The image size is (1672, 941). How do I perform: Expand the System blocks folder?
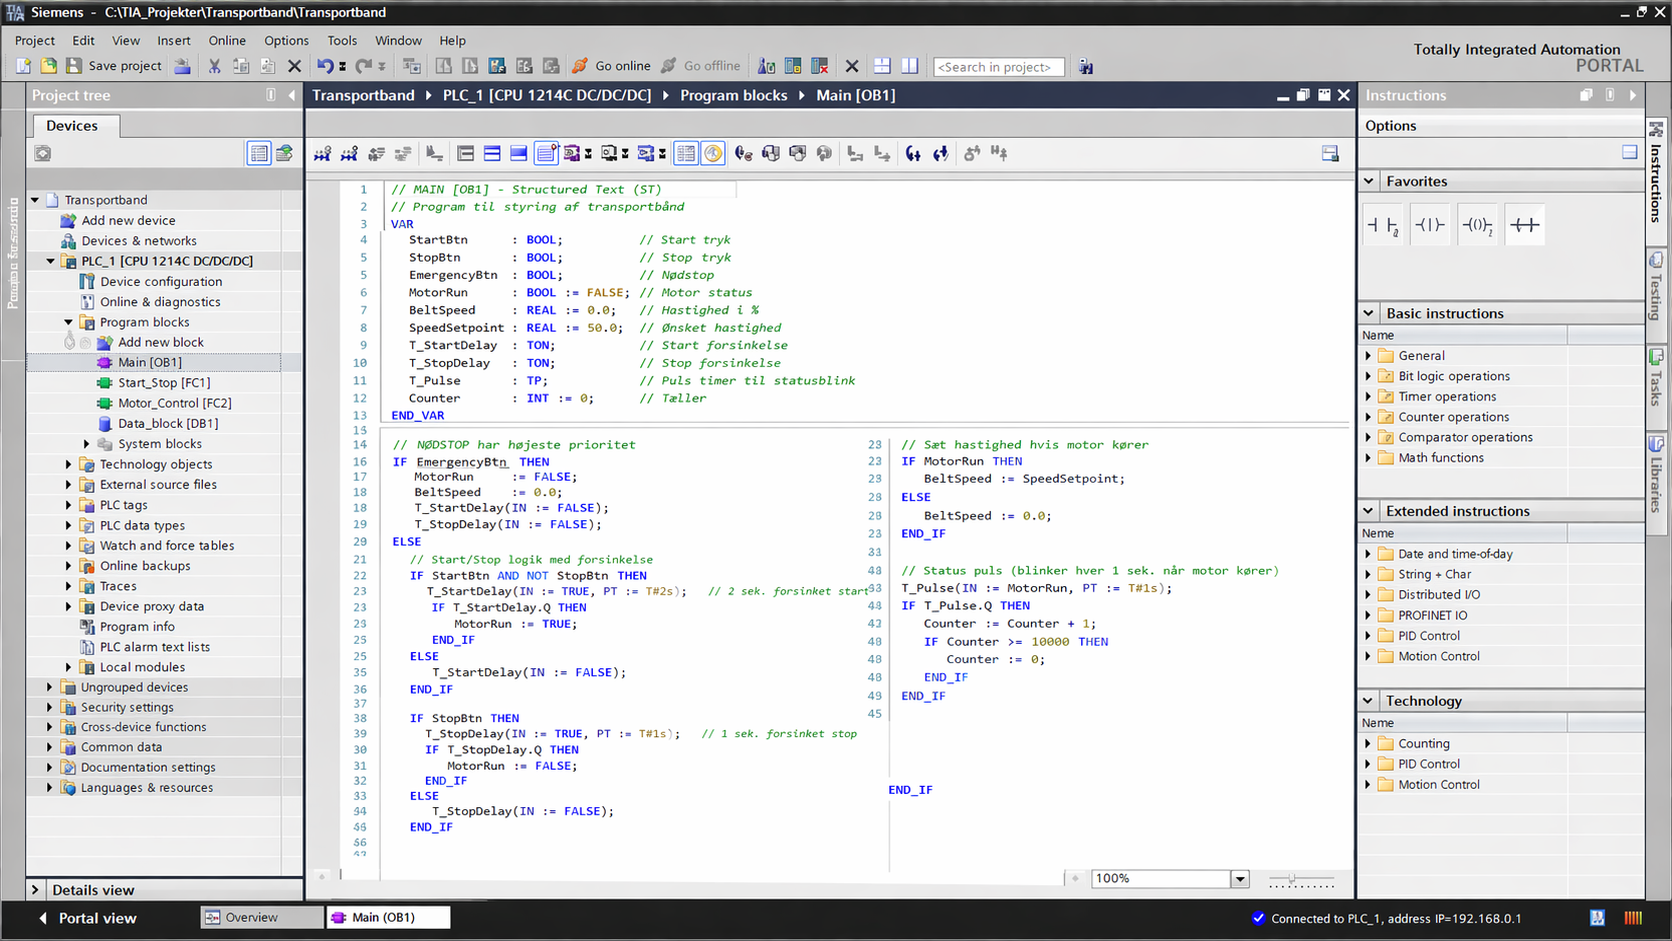click(87, 444)
